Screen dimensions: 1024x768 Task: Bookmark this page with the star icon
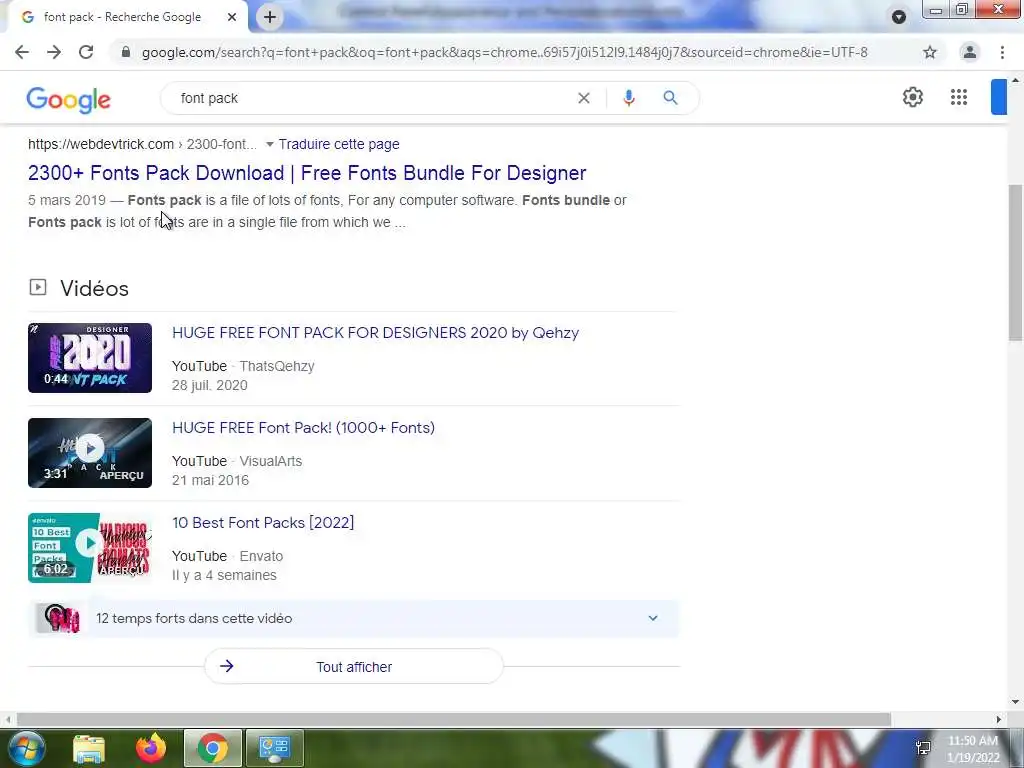930,52
